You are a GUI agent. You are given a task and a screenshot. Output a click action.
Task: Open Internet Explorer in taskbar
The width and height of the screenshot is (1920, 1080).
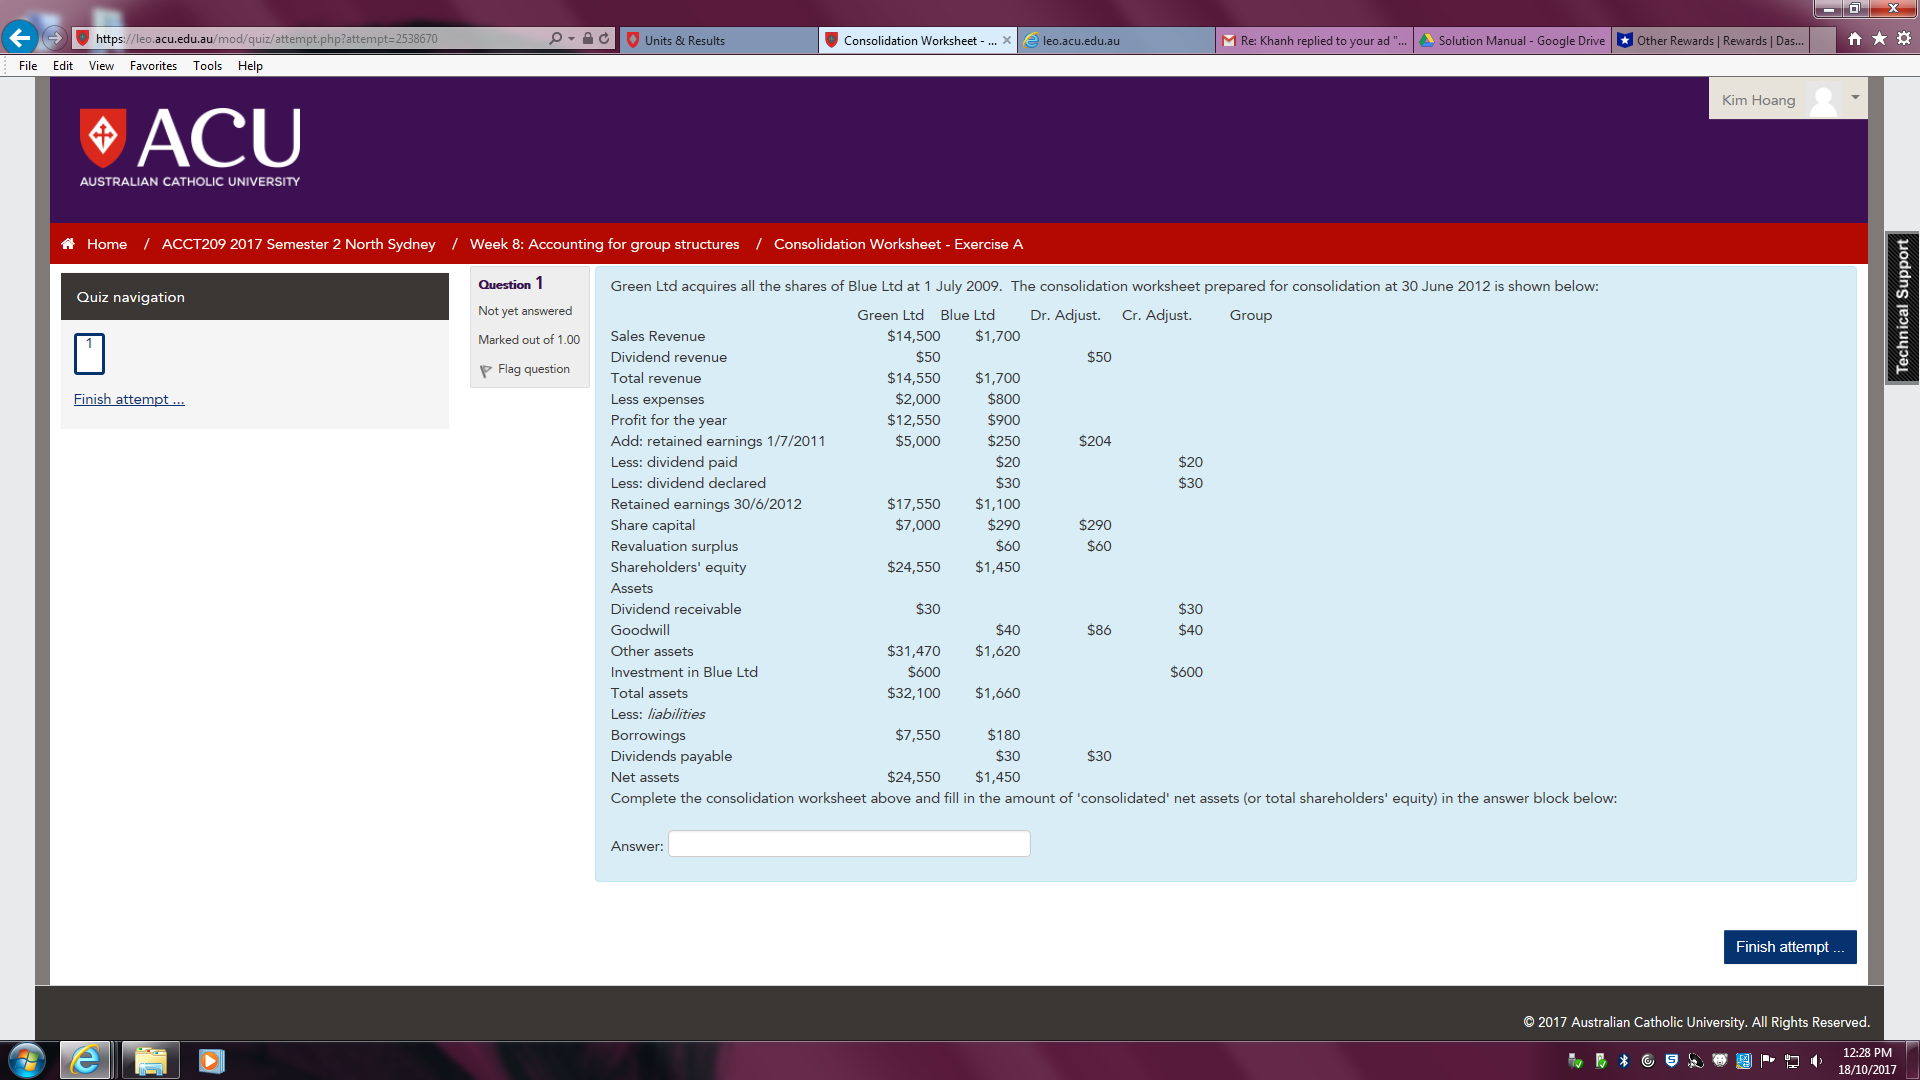(86, 1060)
